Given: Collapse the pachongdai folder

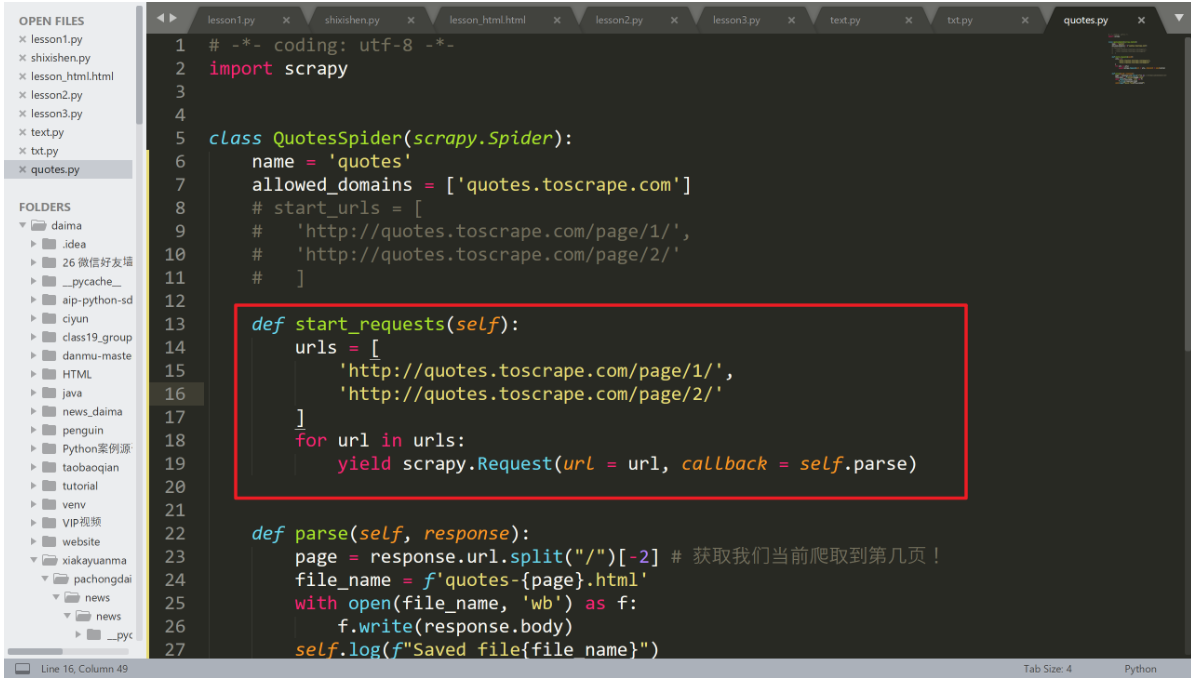Looking at the screenshot, I should tap(45, 579).
